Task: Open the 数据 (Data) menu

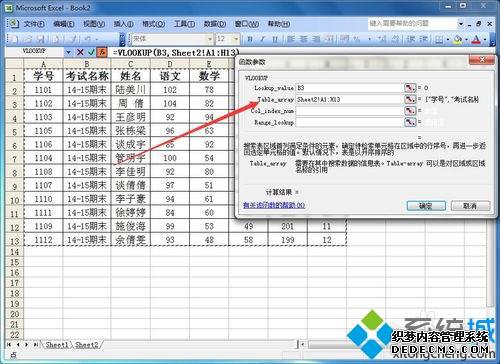Action: tap(215, 24)
